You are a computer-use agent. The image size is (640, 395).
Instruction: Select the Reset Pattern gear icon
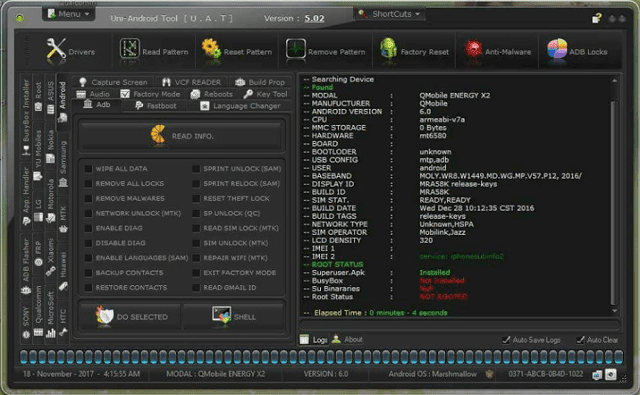pos(211,50)
